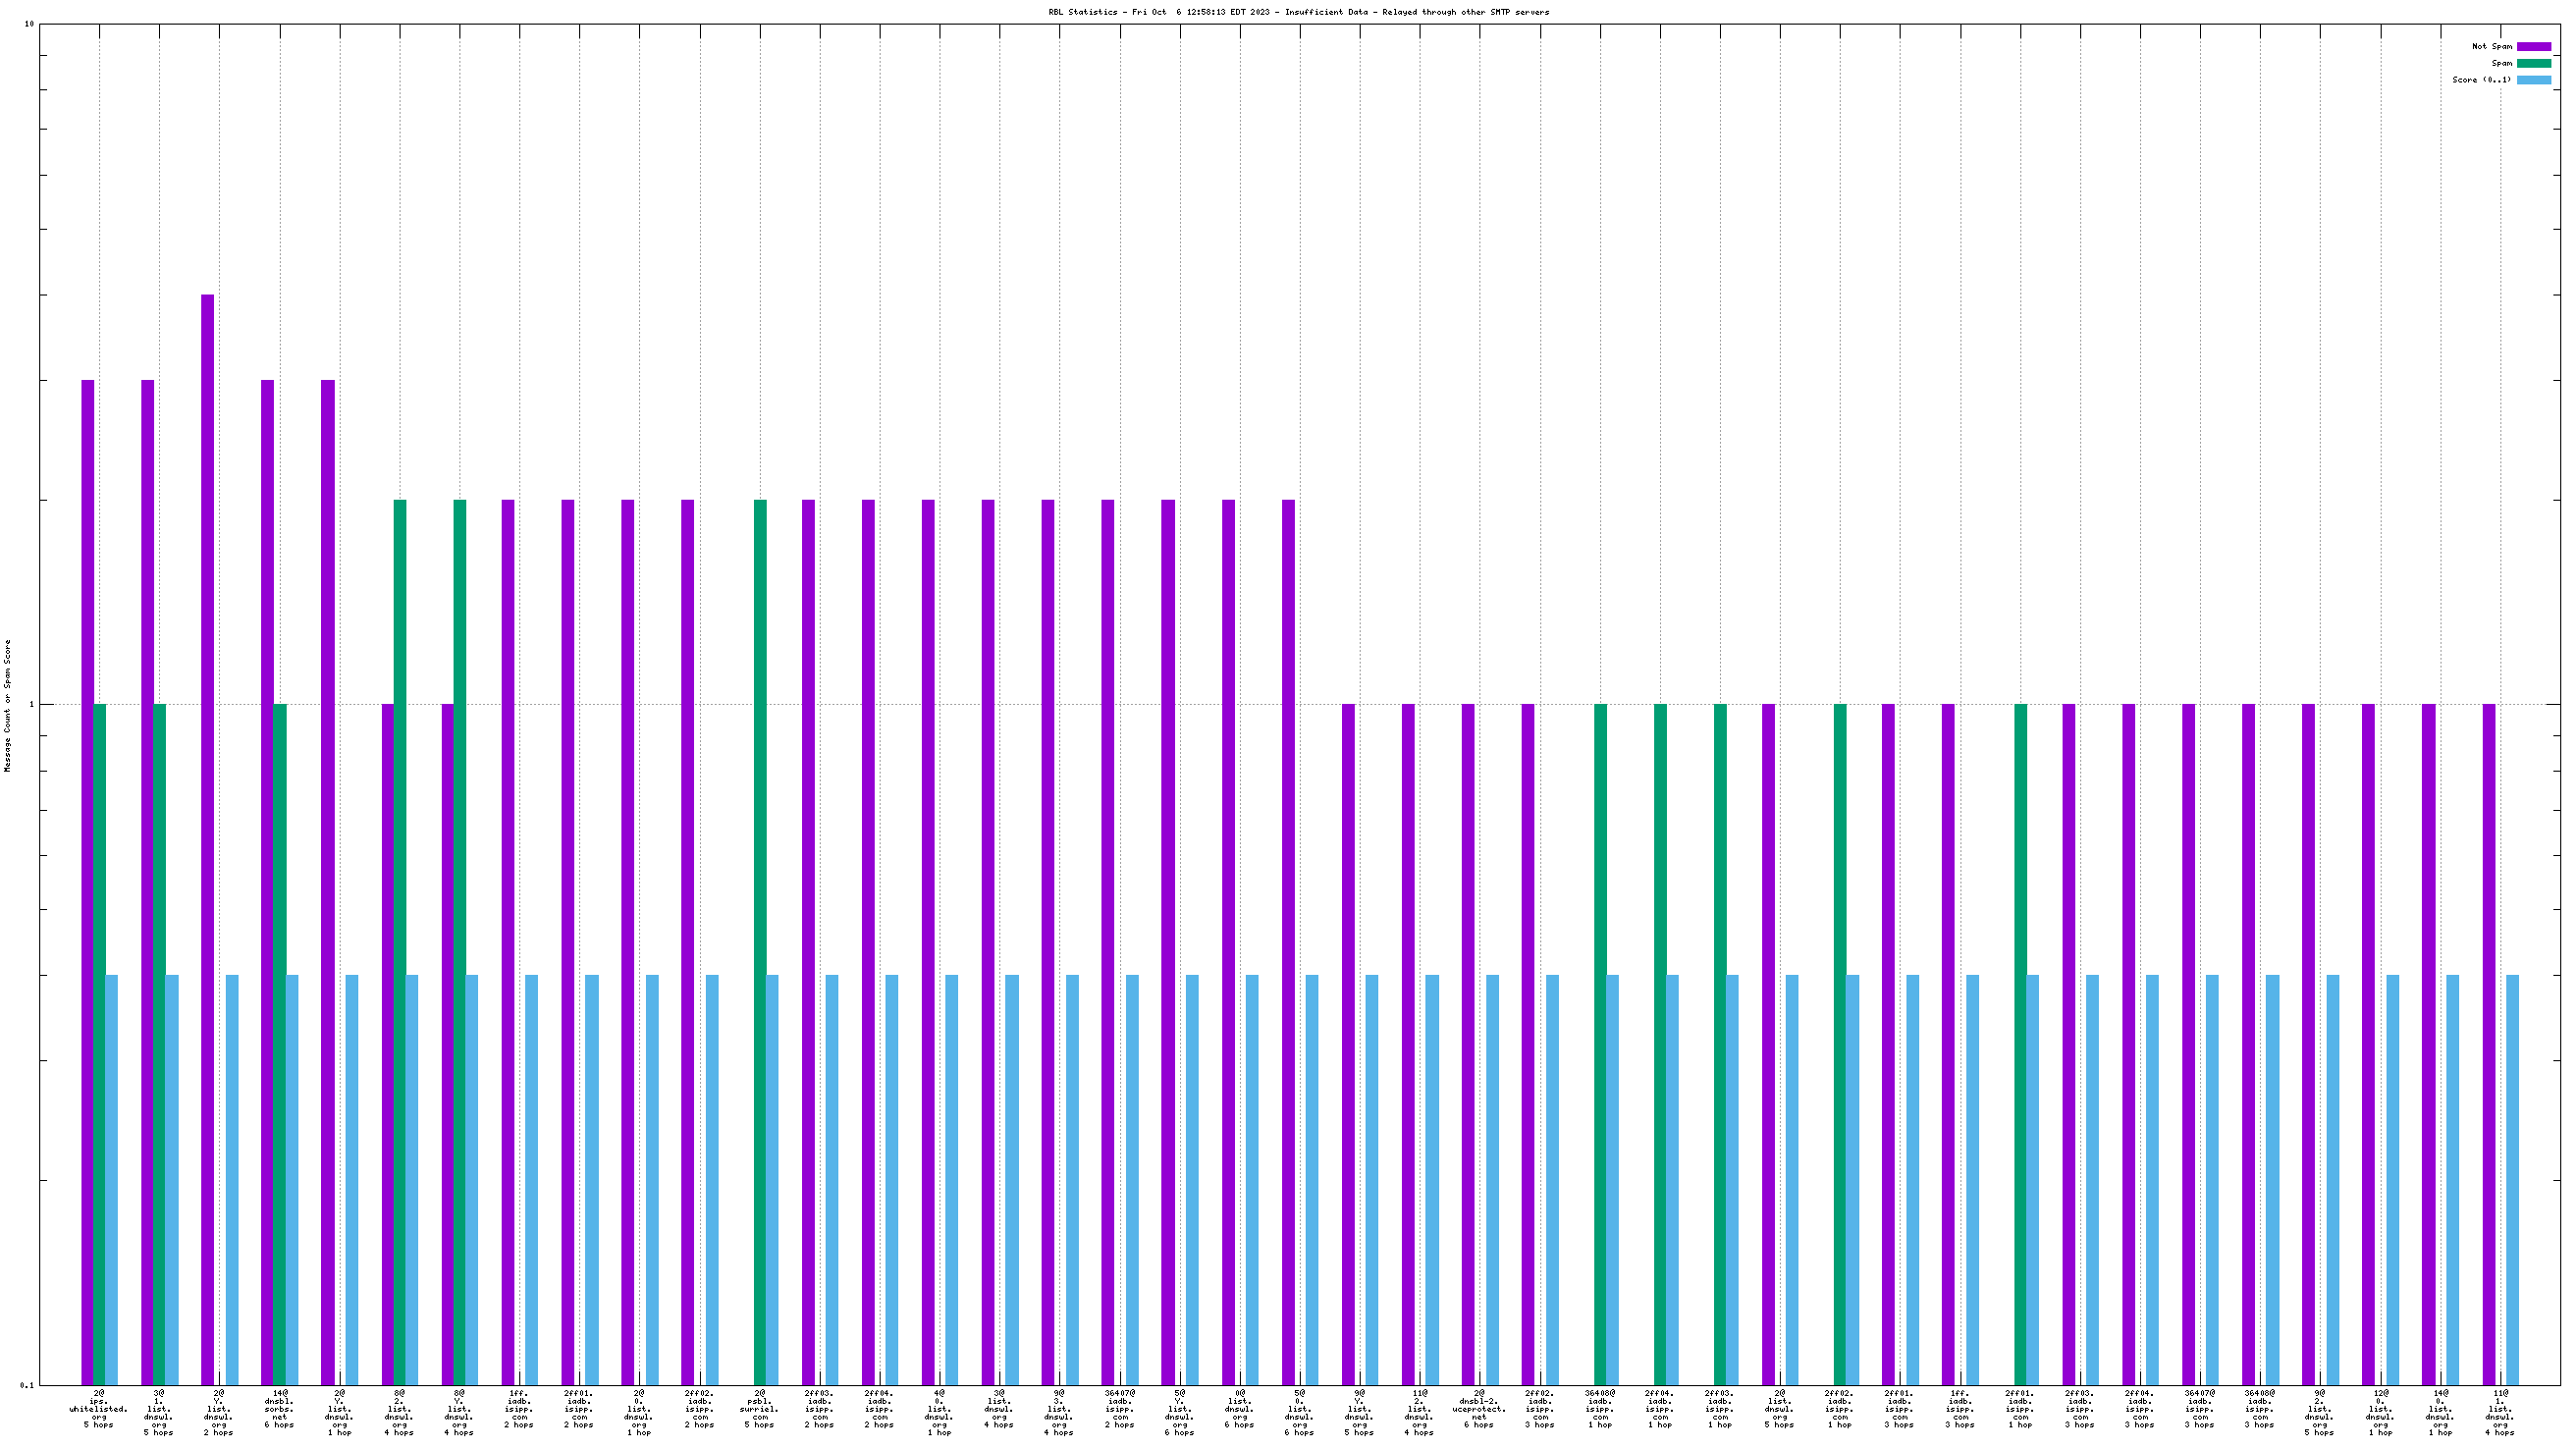
Task: Click the y-axis tick label 10
Action: pos(29,24)
